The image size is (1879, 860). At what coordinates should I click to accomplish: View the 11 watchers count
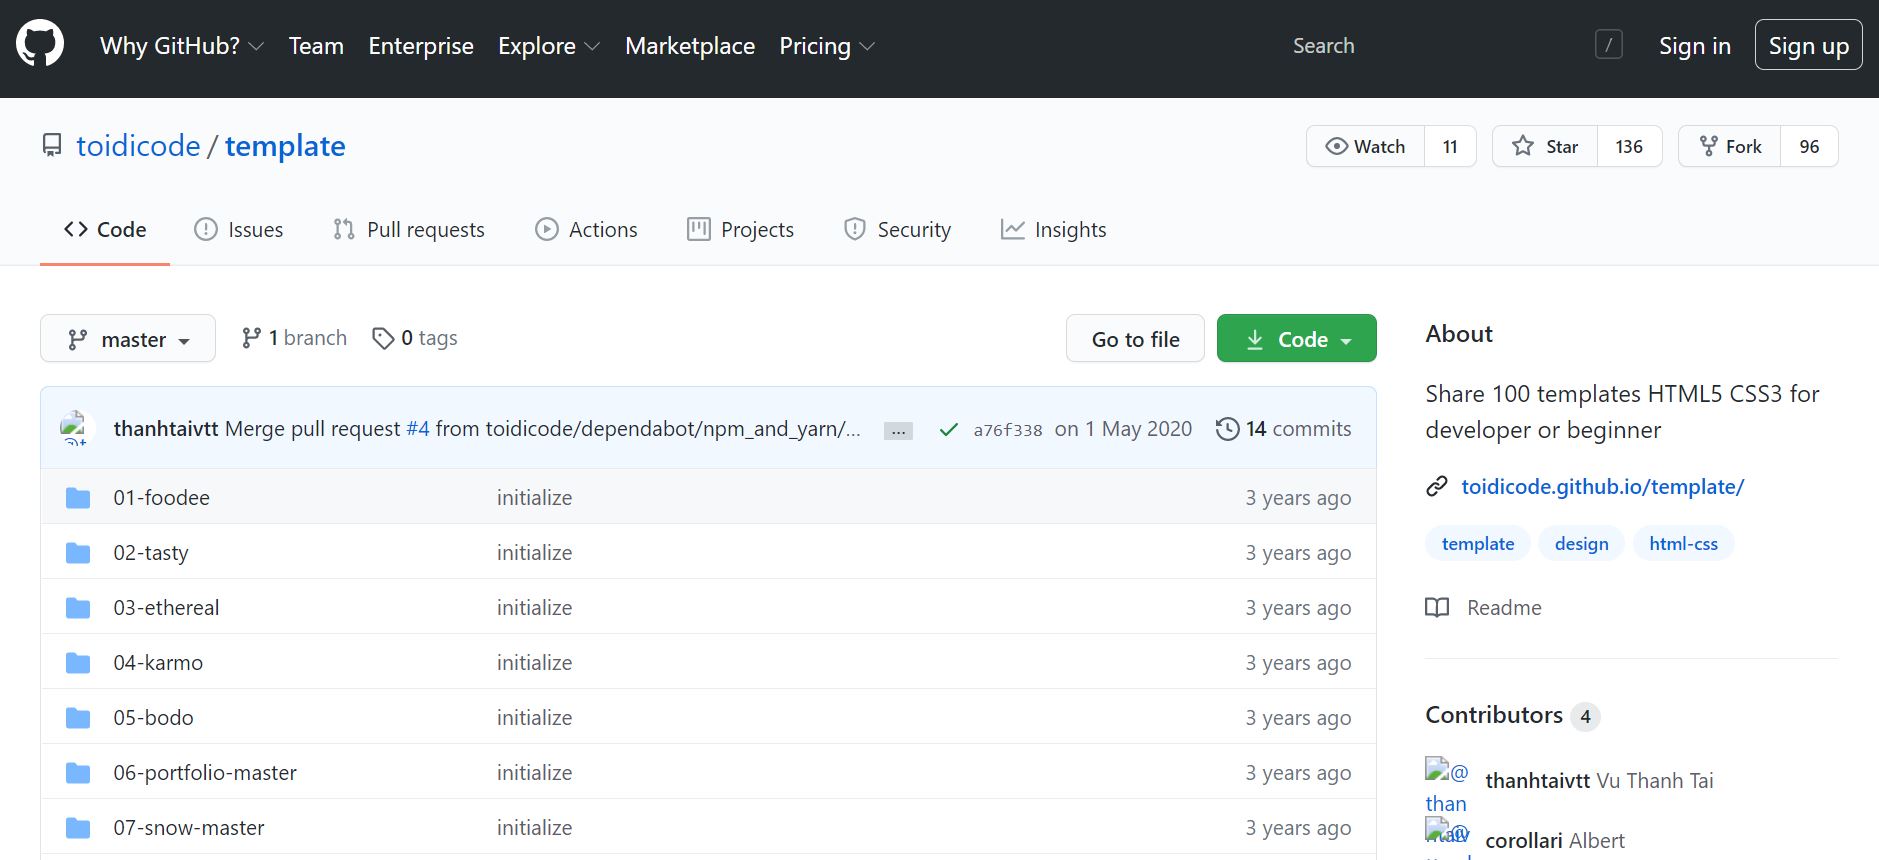click(x=1450, y=146)
